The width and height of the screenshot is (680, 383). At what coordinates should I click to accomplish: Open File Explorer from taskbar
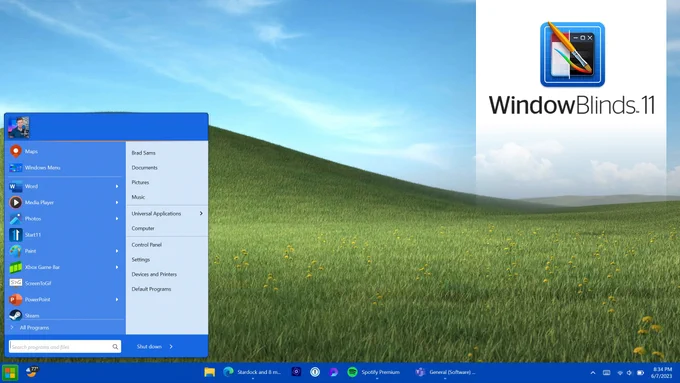209,372
